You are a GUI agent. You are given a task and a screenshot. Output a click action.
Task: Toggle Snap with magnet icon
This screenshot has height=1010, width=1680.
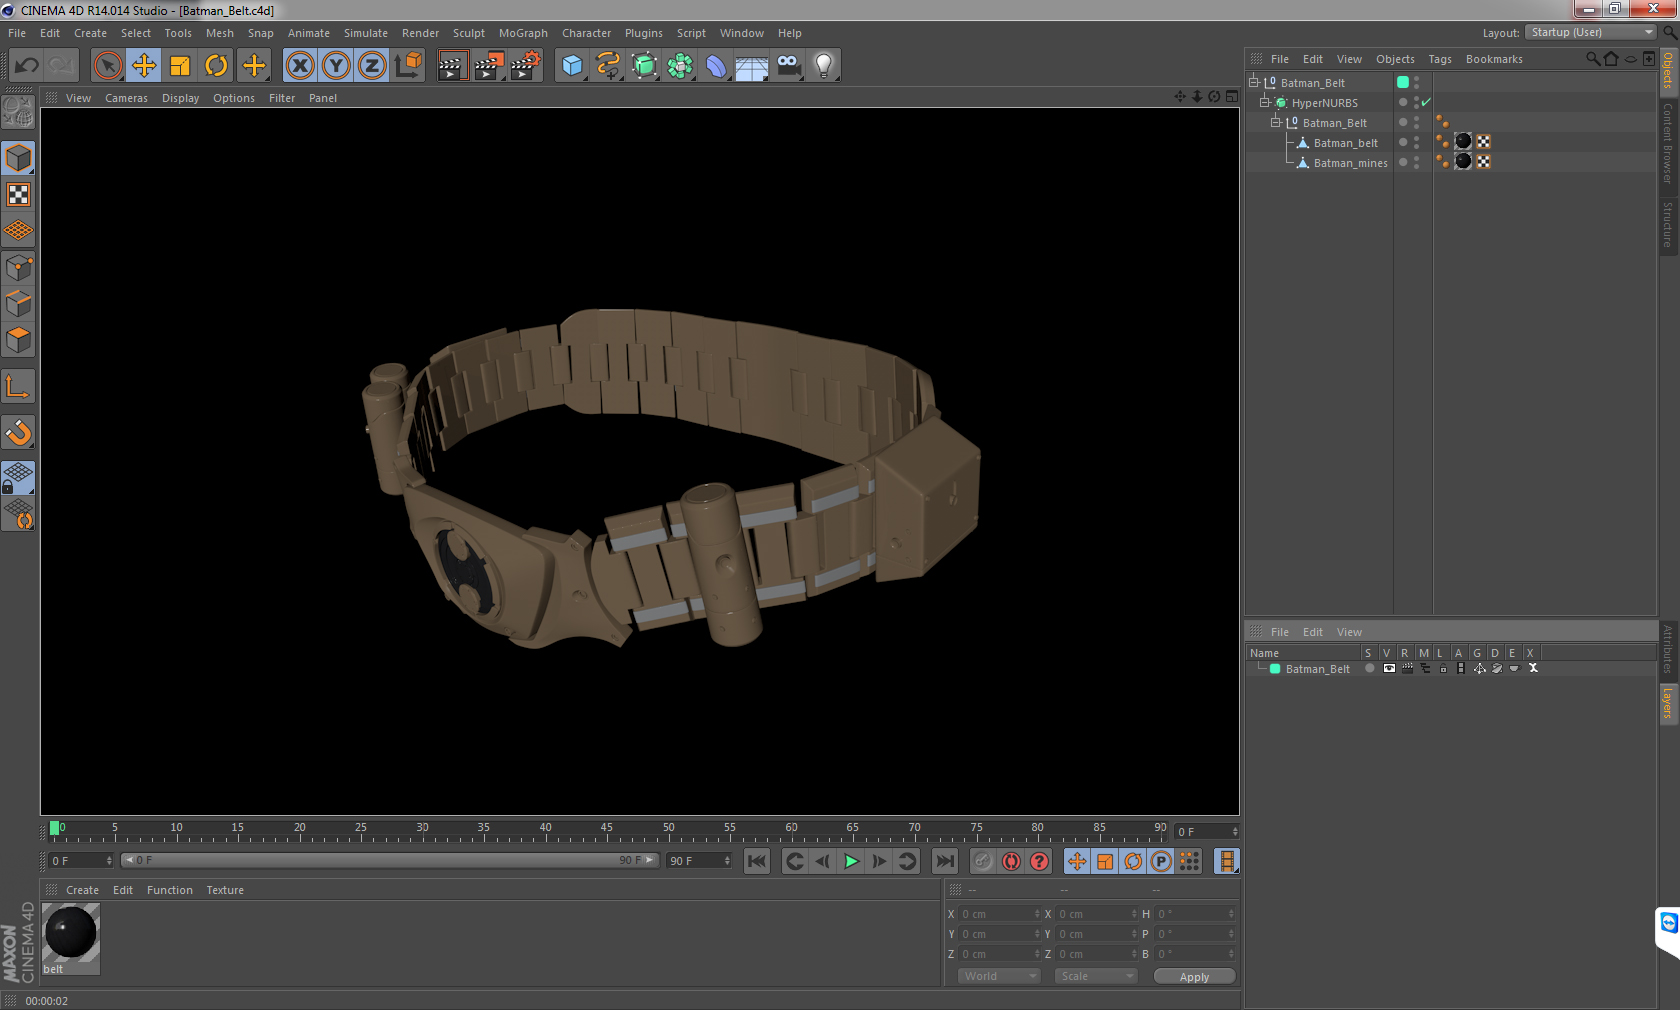click(x=19, y=432)
